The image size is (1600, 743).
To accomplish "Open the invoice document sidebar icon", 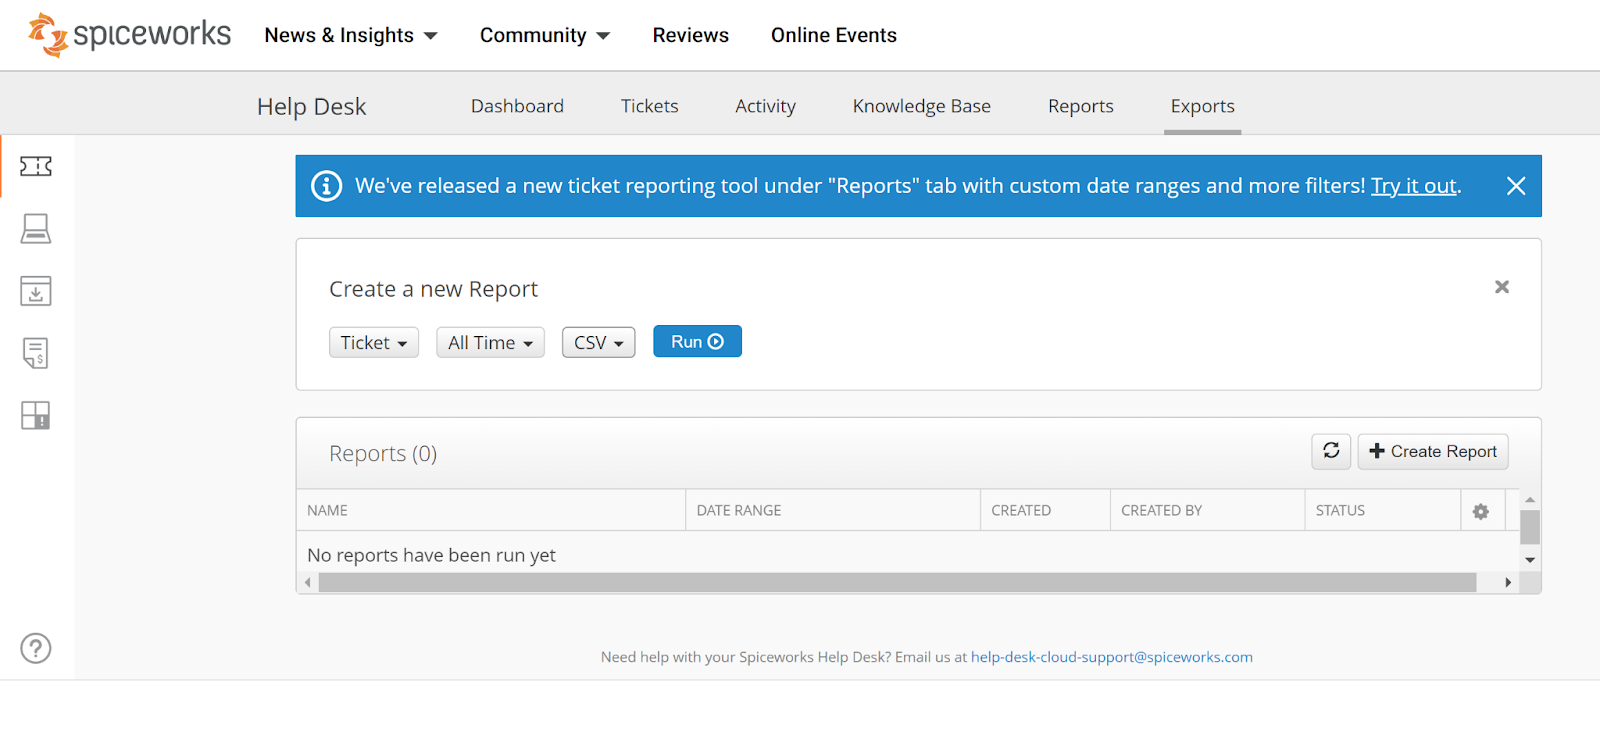I will point(36,353).
